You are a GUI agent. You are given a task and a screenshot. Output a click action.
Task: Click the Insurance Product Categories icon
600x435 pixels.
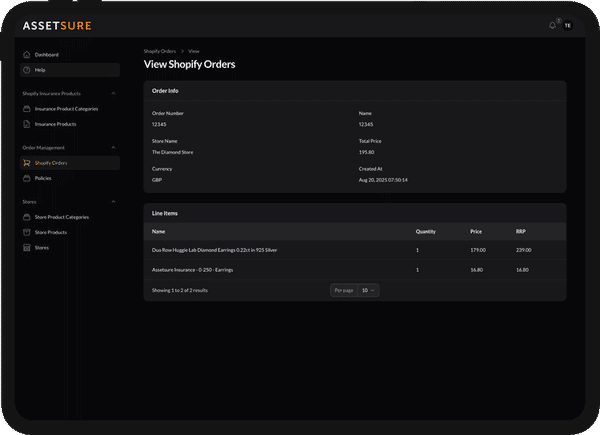[27, 108]
